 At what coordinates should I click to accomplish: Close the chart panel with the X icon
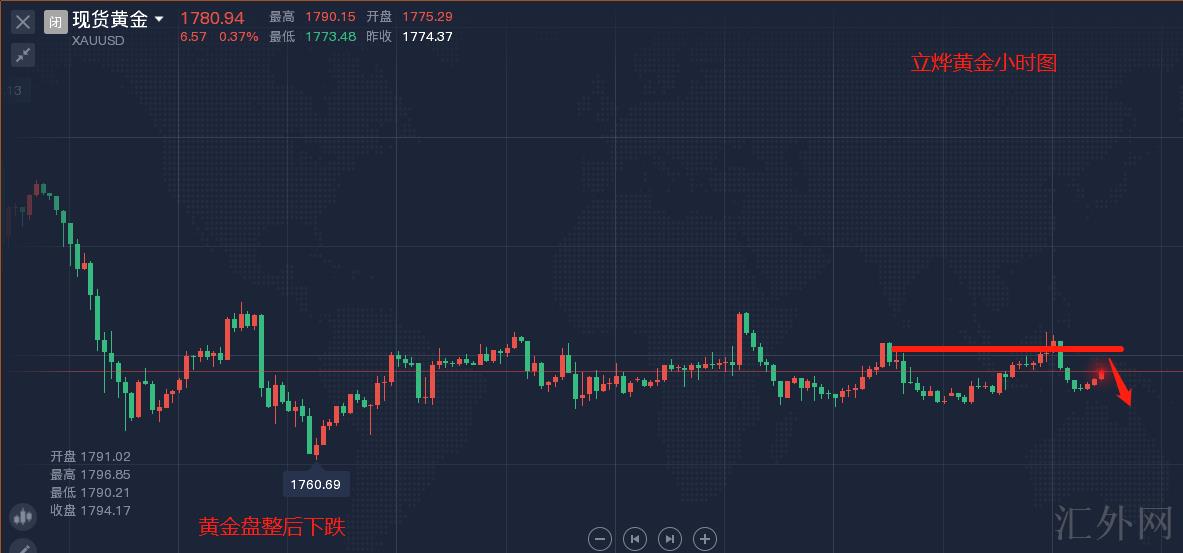(22, 21)
